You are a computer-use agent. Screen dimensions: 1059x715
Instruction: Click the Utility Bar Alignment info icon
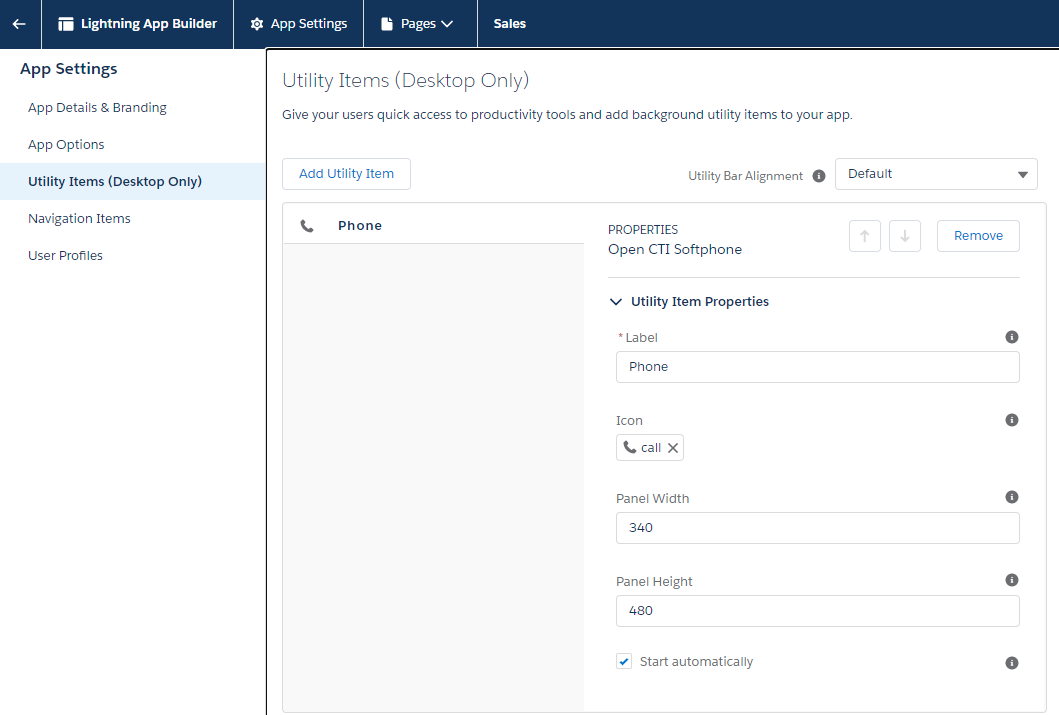point(819,176)
